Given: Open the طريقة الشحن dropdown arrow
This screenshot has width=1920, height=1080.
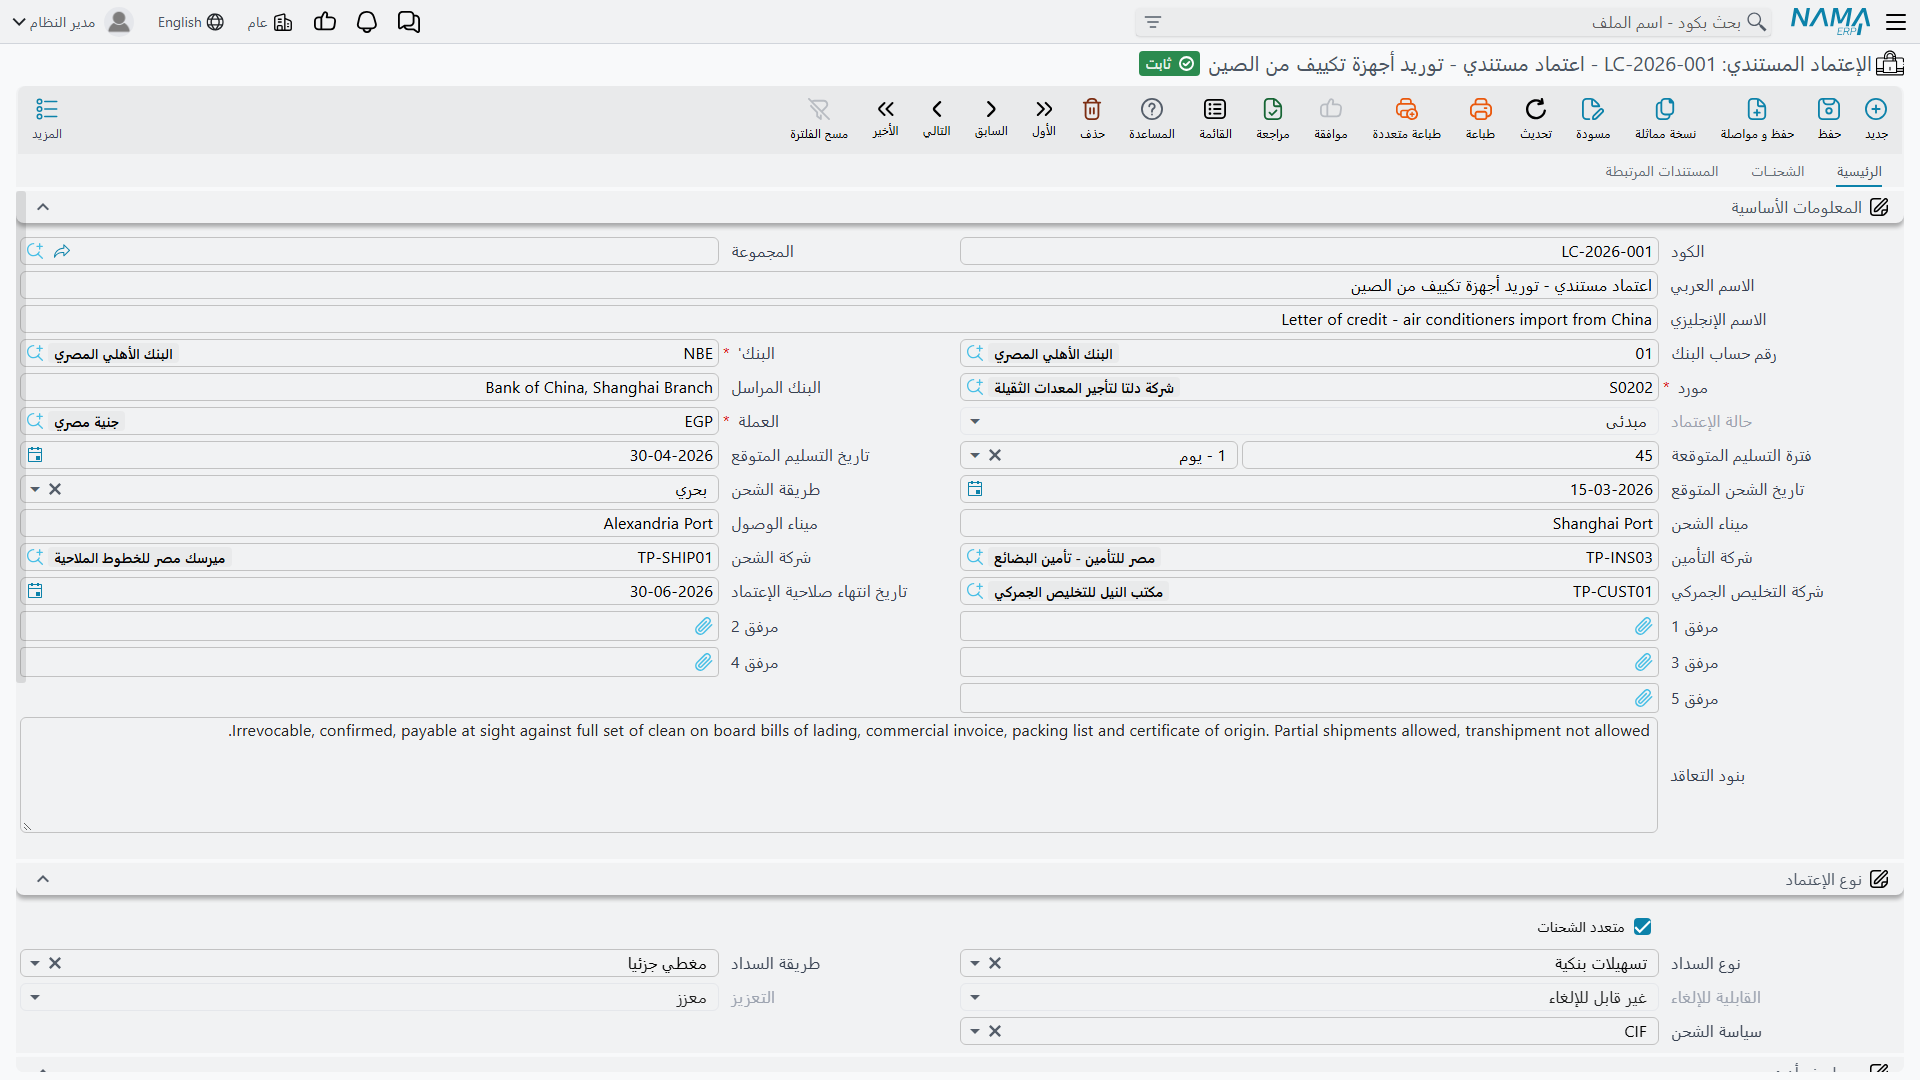Looking at the screenshot, I should coord(35,489).
